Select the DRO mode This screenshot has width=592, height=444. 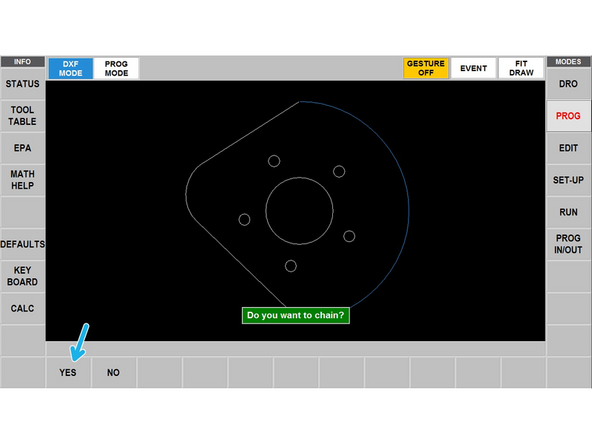pos(568,83)
